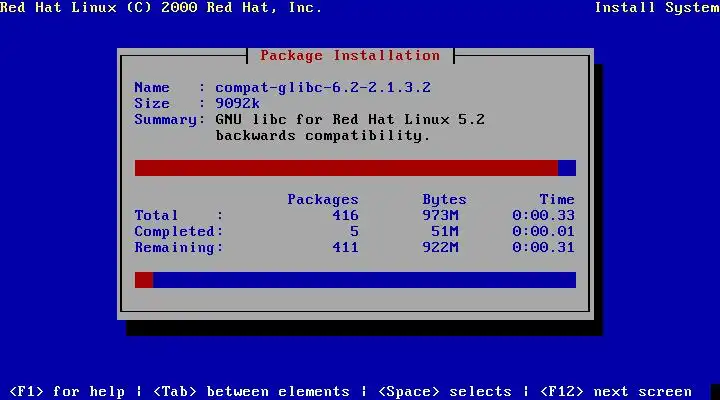The image size is (720, 400).
Task: Click the 'Completed' row label
Action: 174,231
